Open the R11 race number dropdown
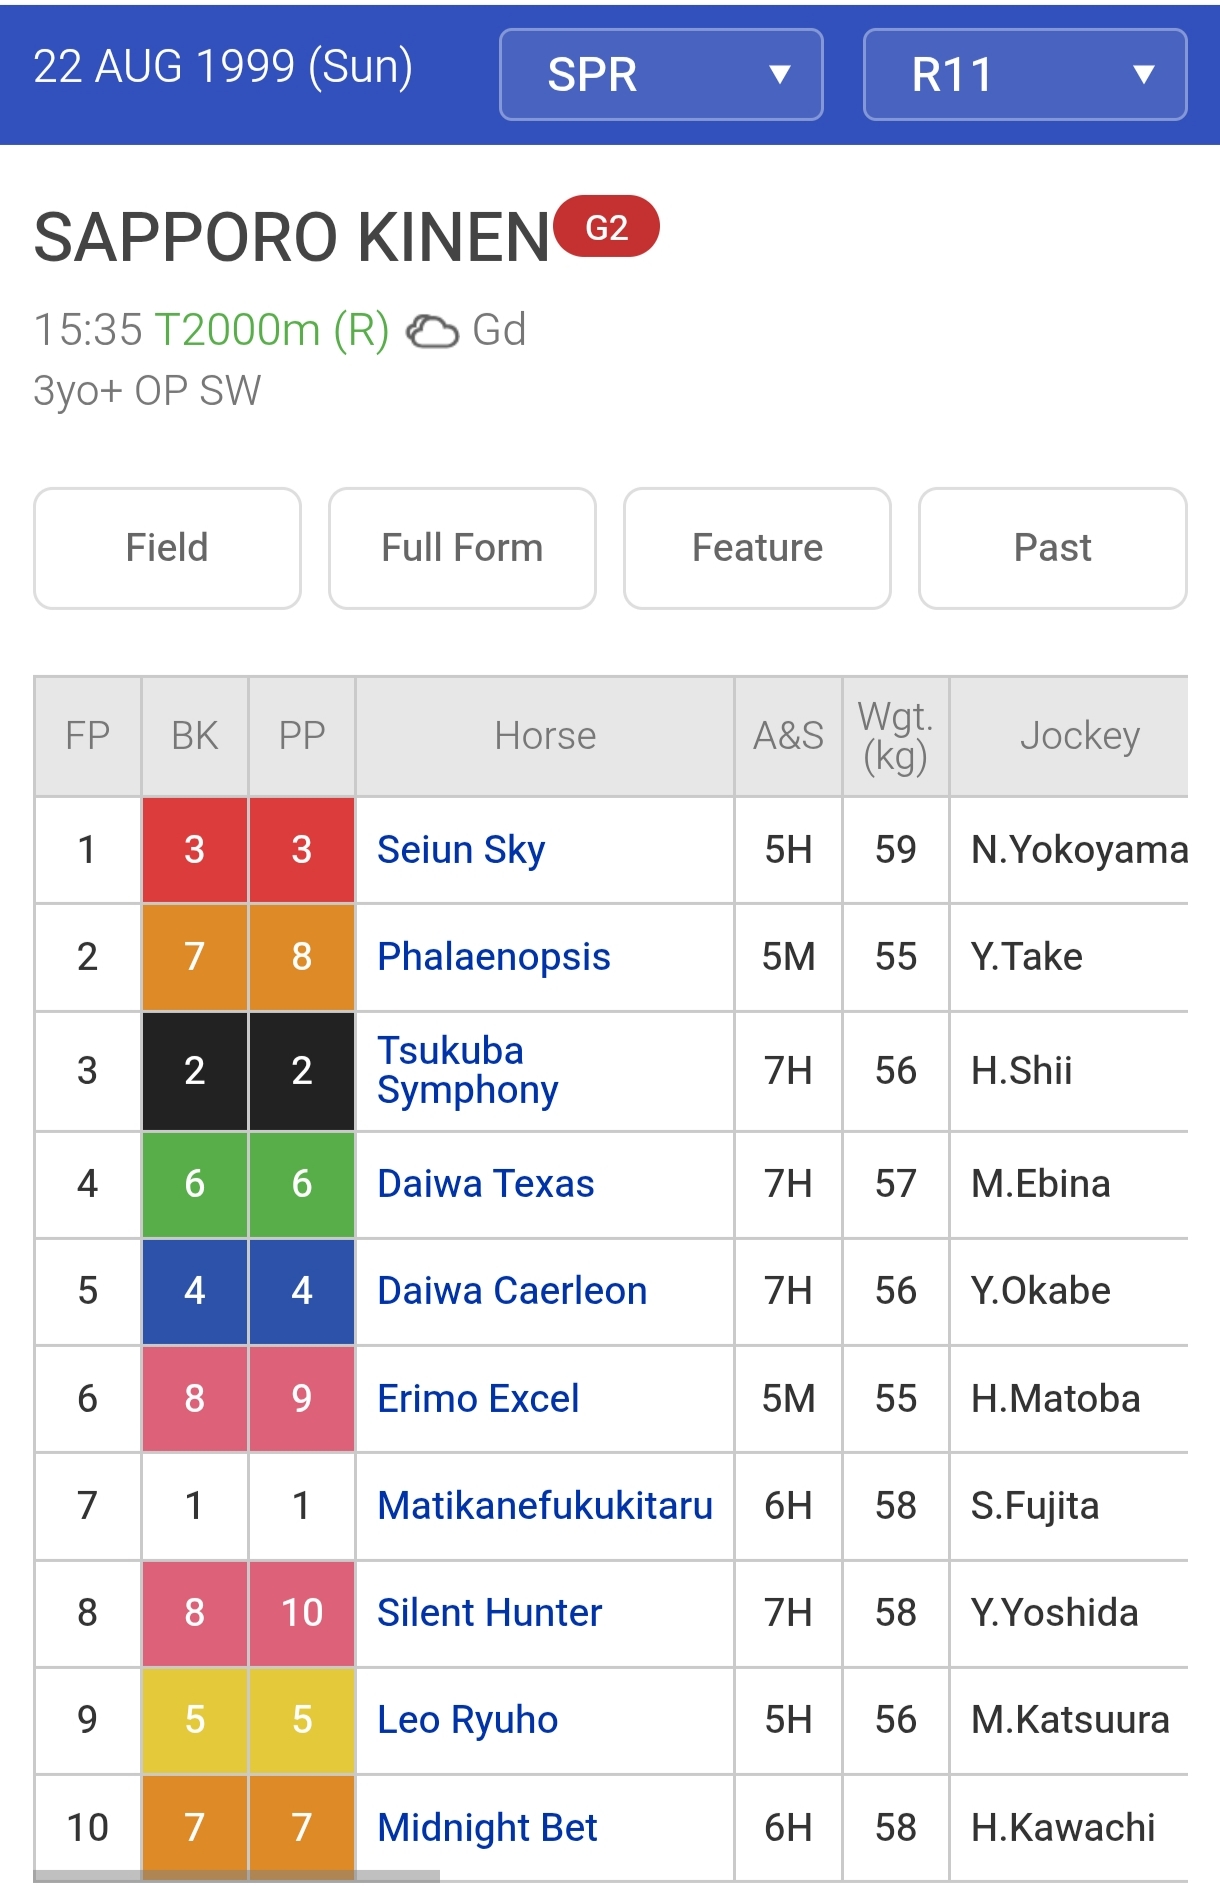This screenshot has height=1895, width=1220. 1025,75
